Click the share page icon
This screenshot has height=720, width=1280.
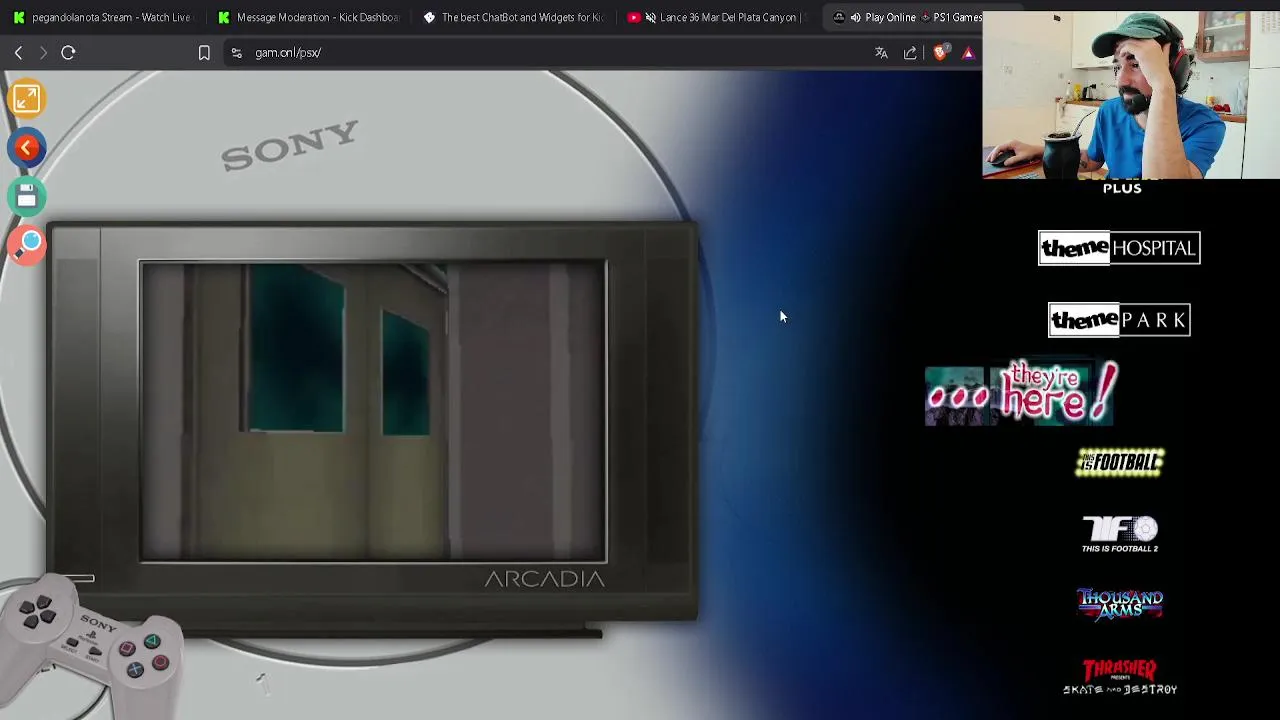pyautogui.click(x=910, y=52)
